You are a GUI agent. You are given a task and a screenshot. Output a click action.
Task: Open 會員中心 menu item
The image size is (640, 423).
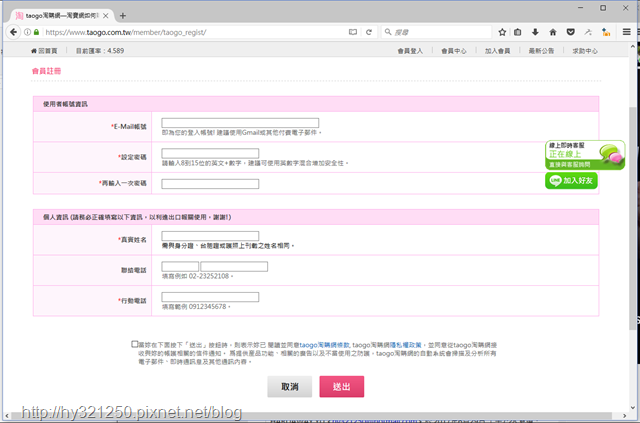[454, 51]
